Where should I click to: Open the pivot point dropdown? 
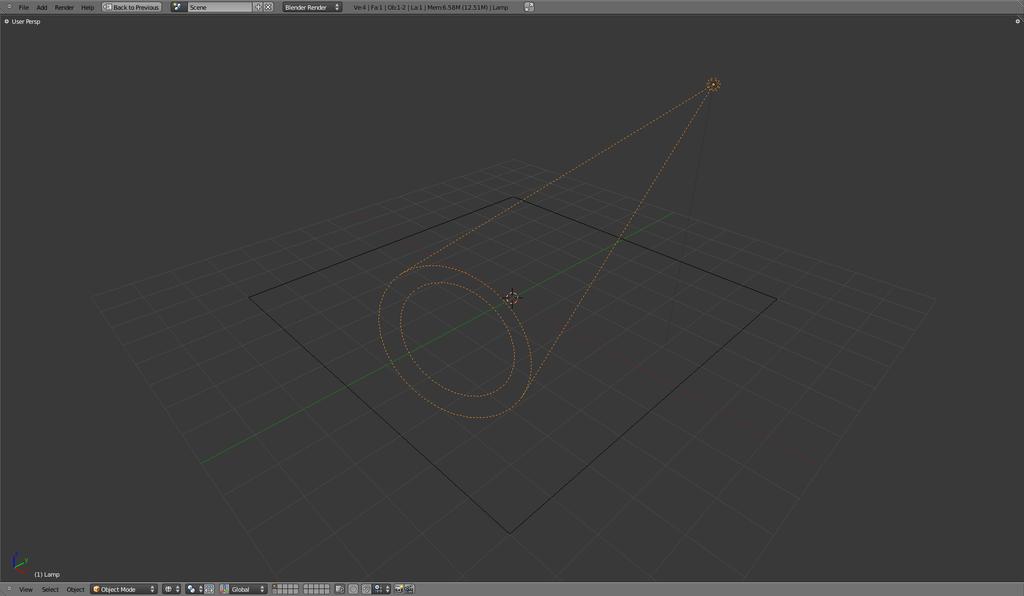[x=194, y=589]
